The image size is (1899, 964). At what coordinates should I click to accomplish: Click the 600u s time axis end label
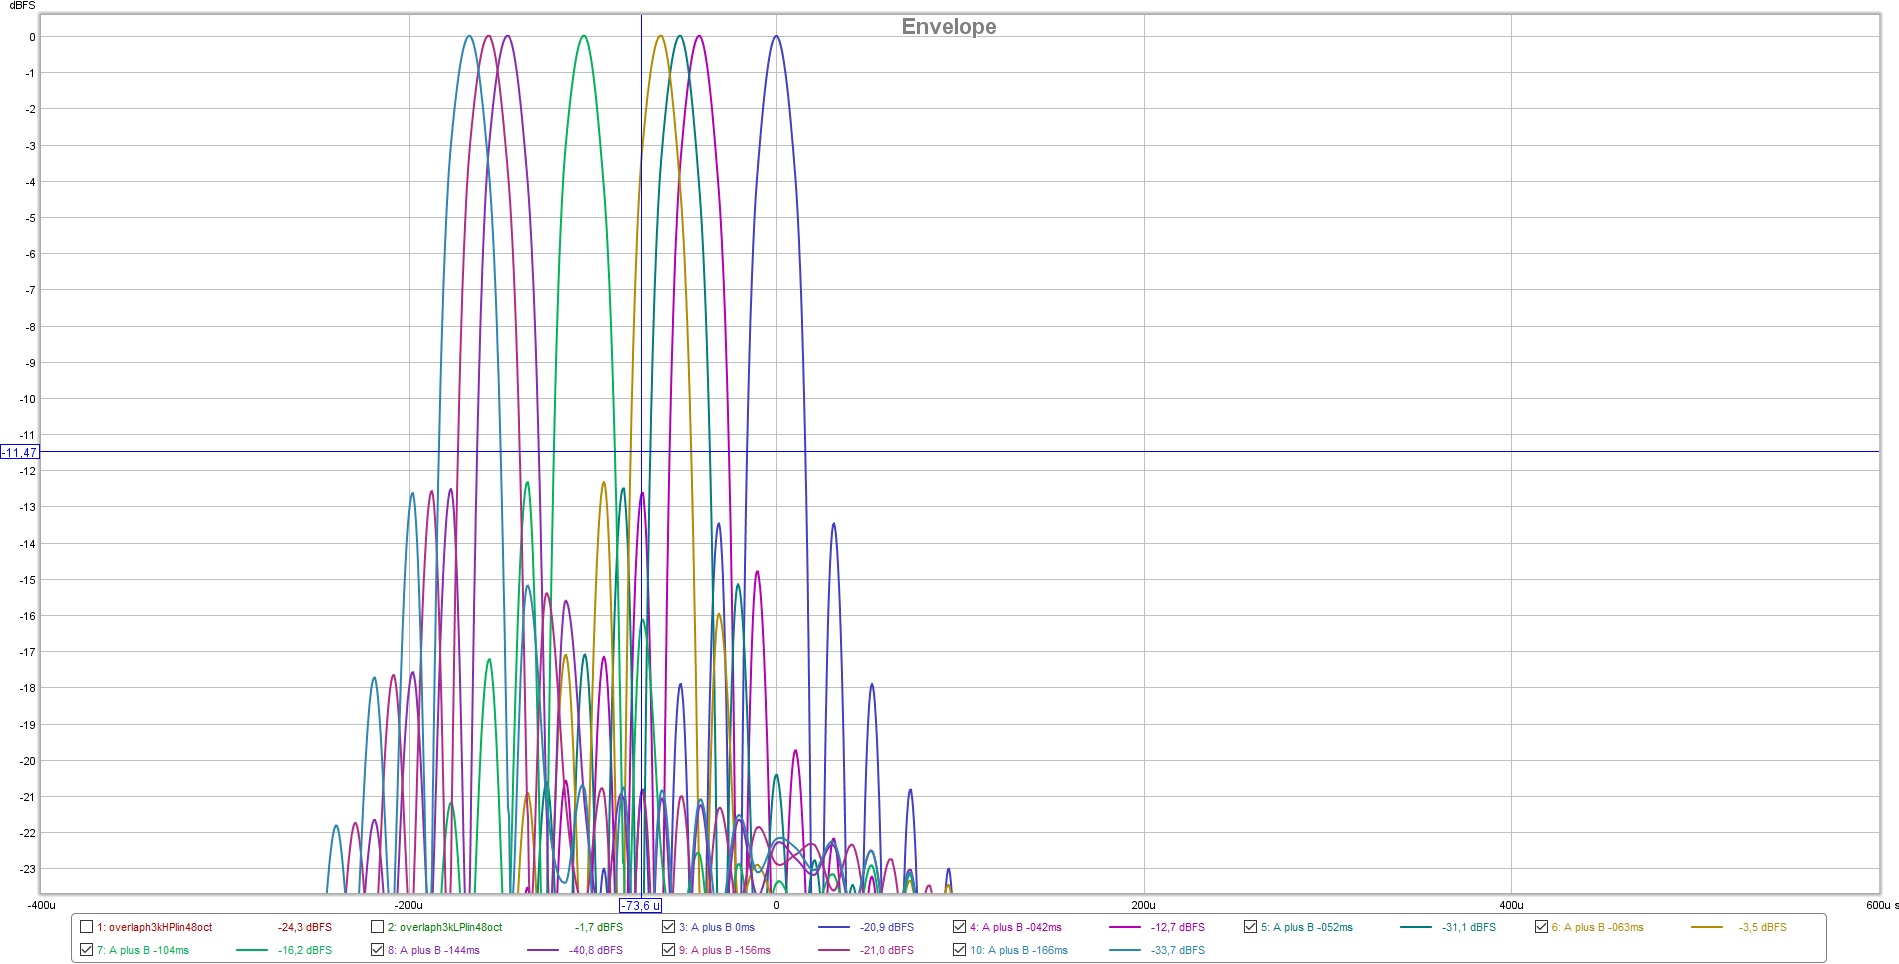(x=1881, y=906)
